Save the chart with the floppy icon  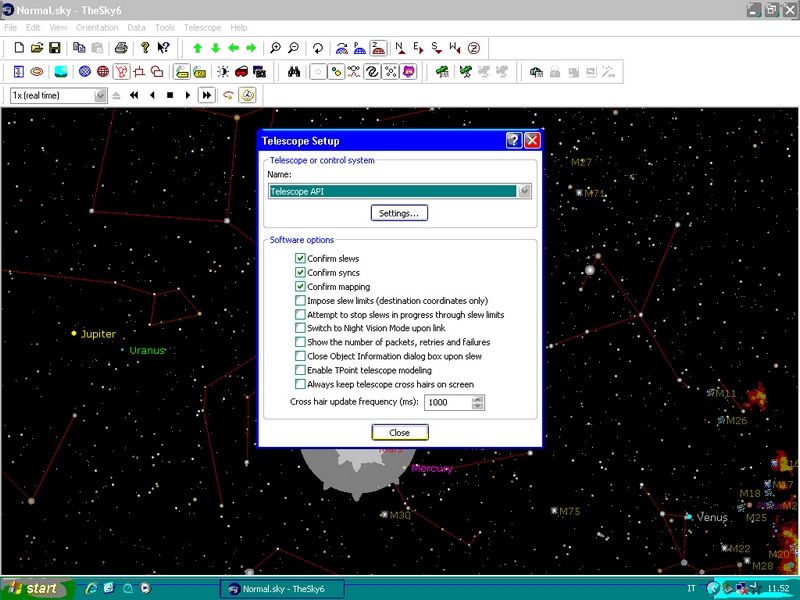tap(55, 48)
